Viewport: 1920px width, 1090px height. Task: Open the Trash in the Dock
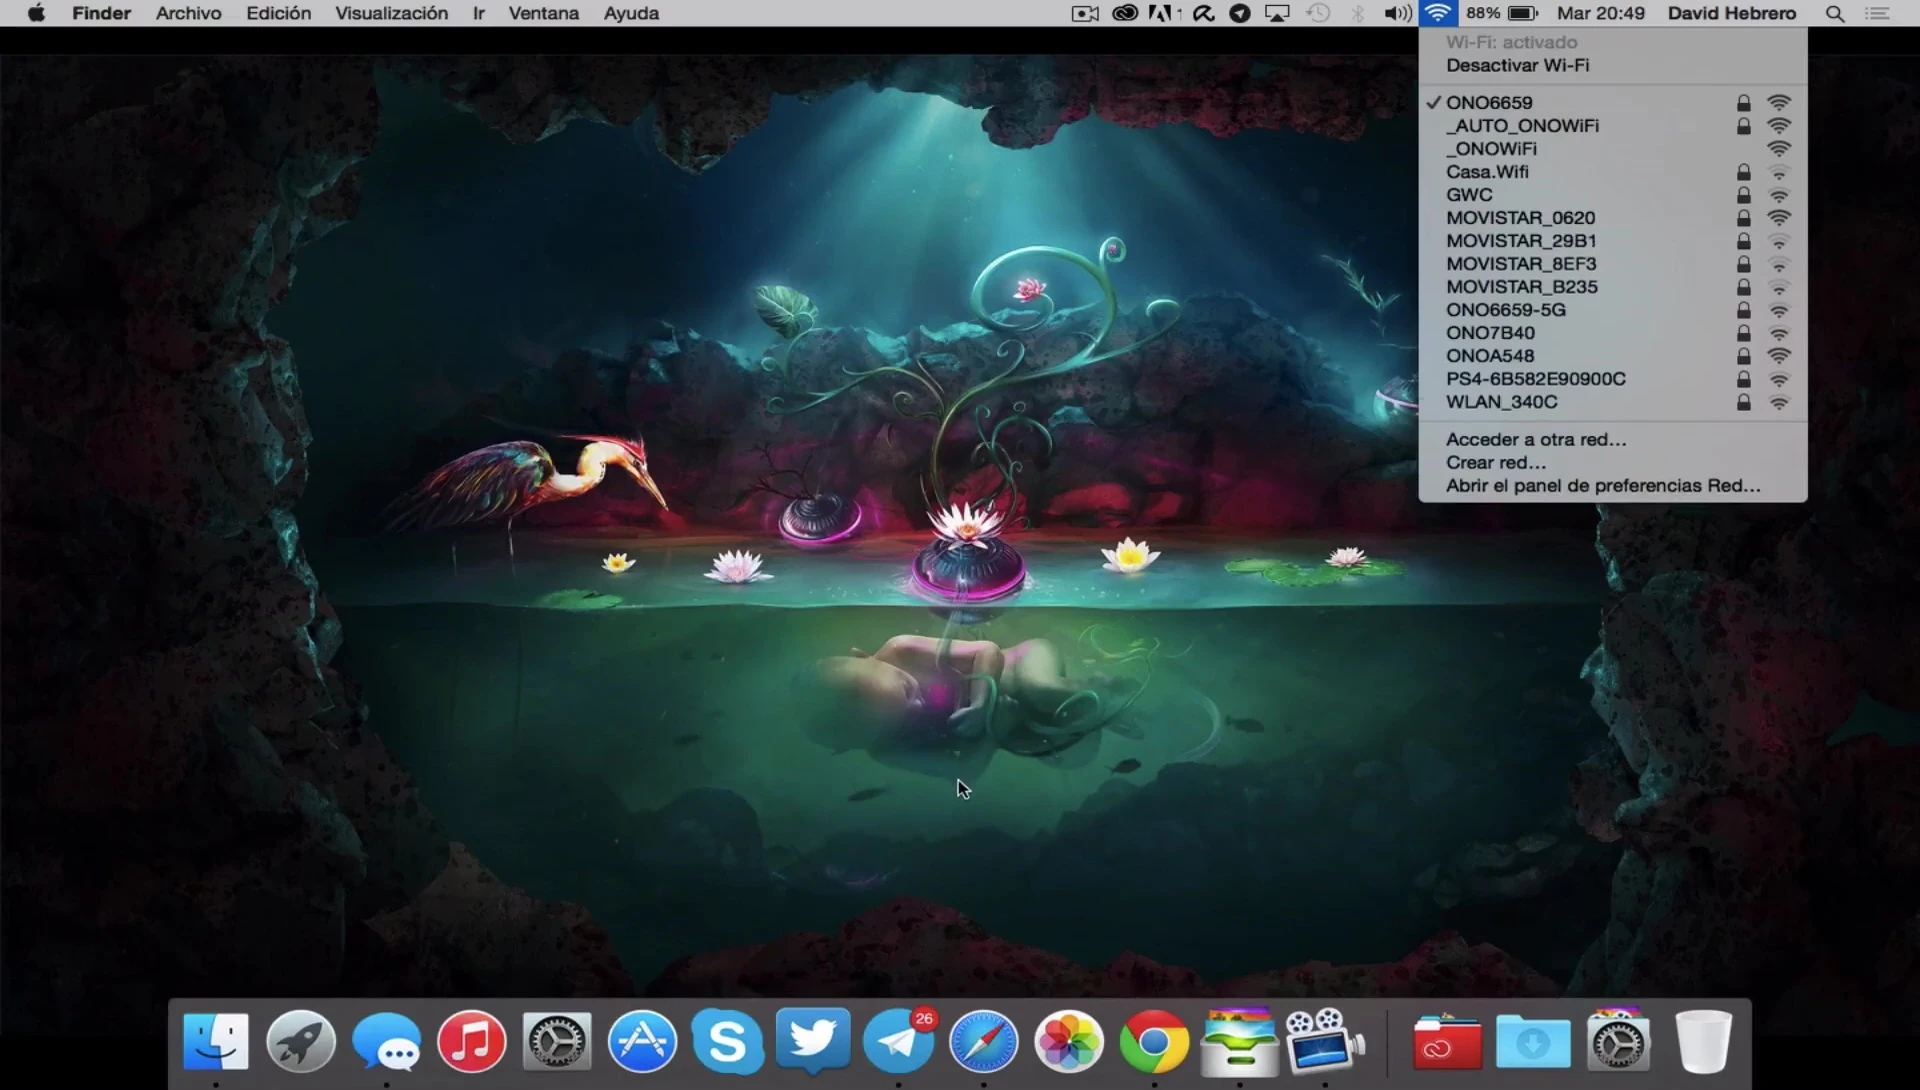tap(1703, 1041)
